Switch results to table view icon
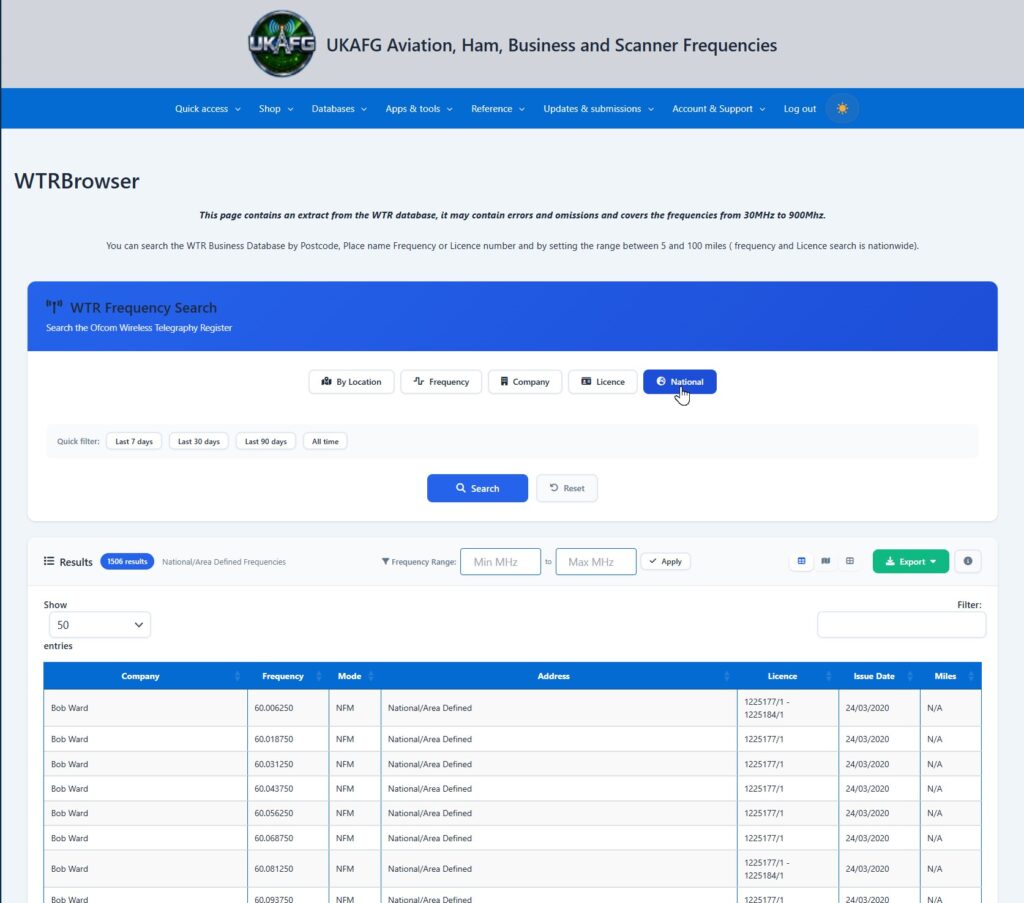The image size is (1024, 903). point(801,561)
